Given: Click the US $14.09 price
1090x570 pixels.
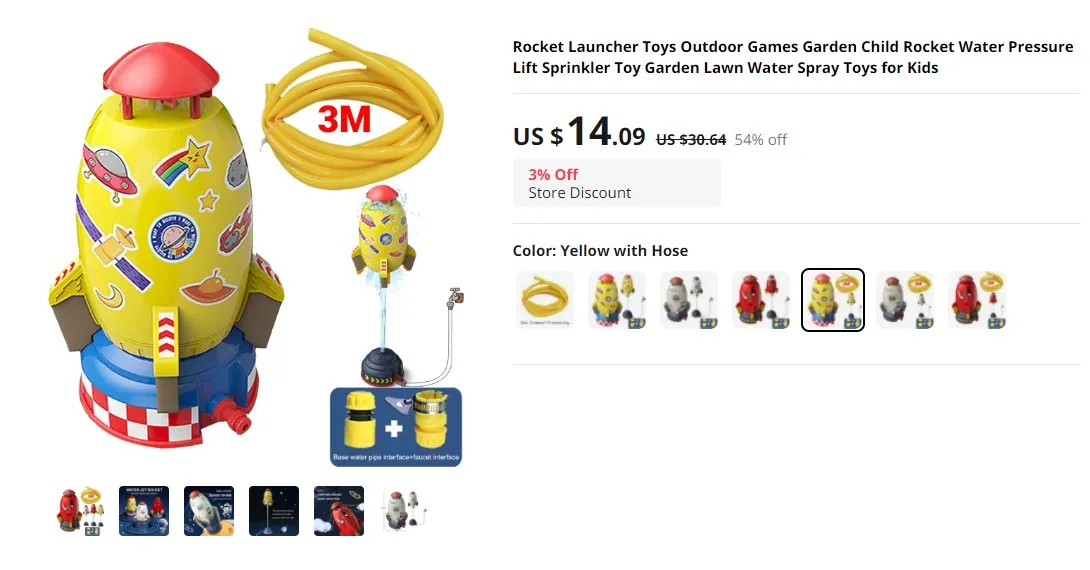Looking at the screenshot, I should [579, 131].
